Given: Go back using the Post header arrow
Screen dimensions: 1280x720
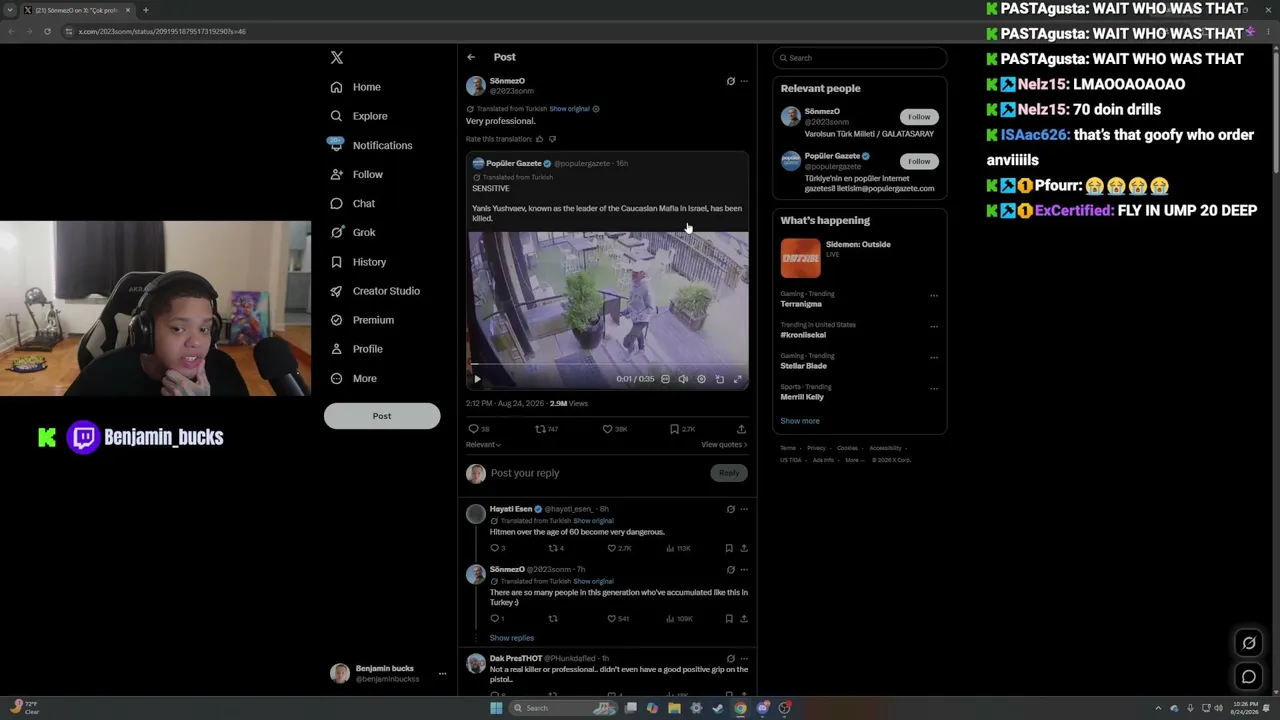Looking at the screenshot, I should click(x=471, y=57).
